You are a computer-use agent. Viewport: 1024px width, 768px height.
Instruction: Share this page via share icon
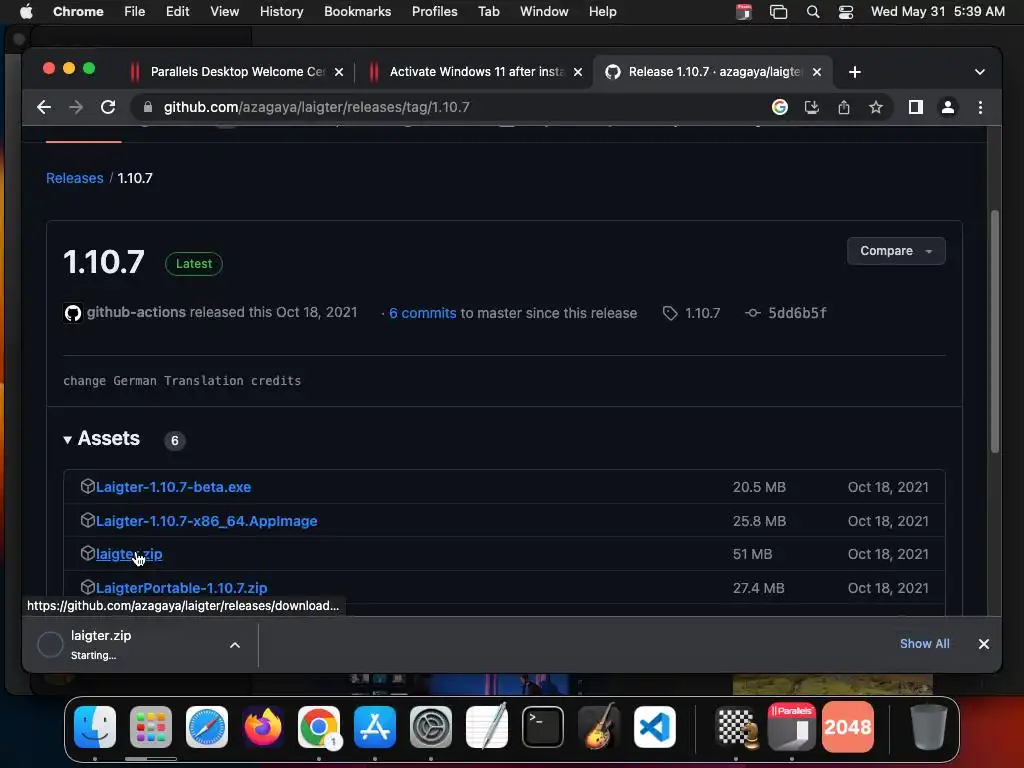(844, 107)
